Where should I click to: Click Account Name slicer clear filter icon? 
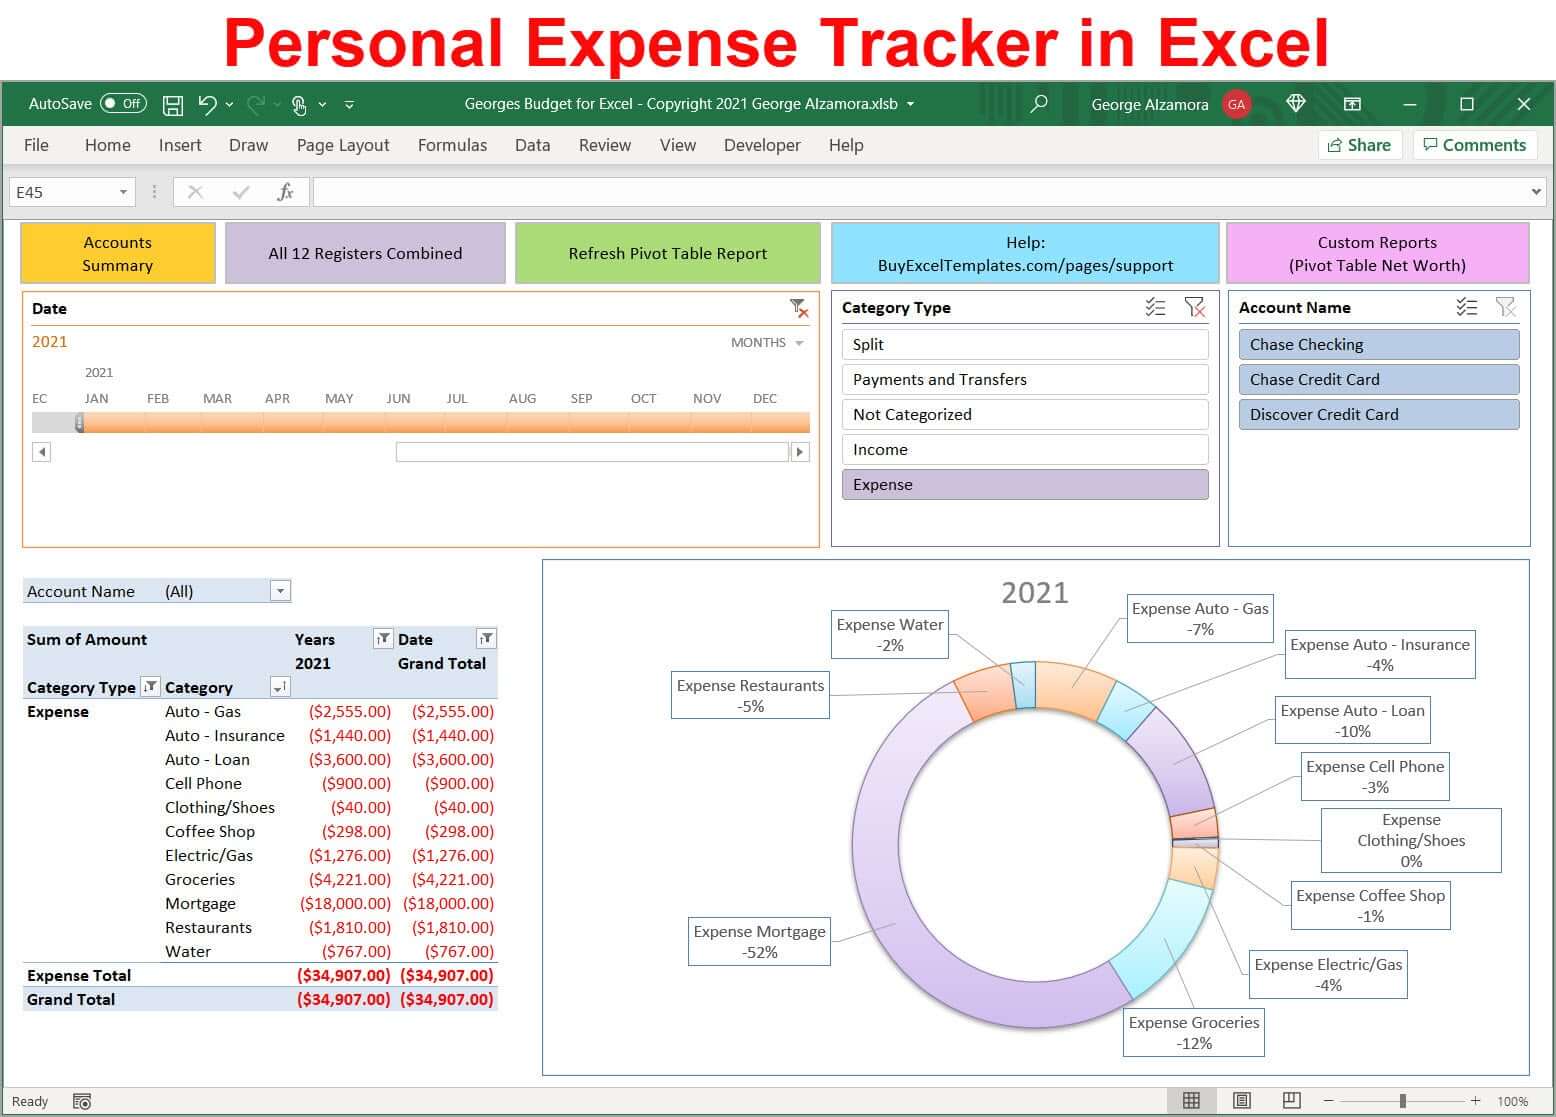1505,307
